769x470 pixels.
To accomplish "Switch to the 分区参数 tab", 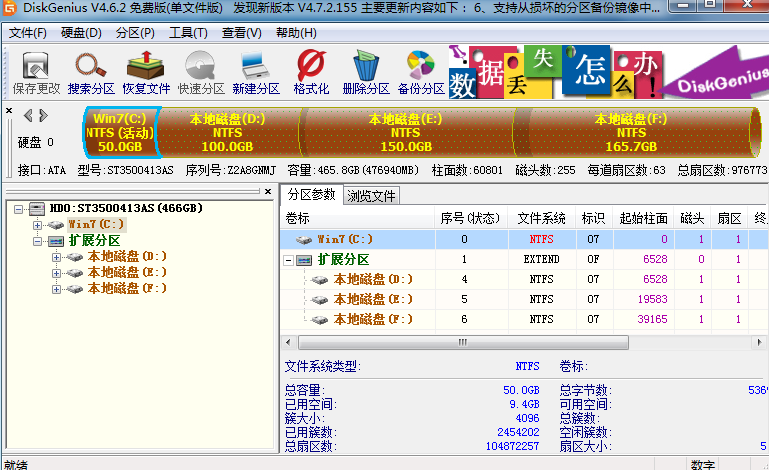I will click(x=311, y=194).
